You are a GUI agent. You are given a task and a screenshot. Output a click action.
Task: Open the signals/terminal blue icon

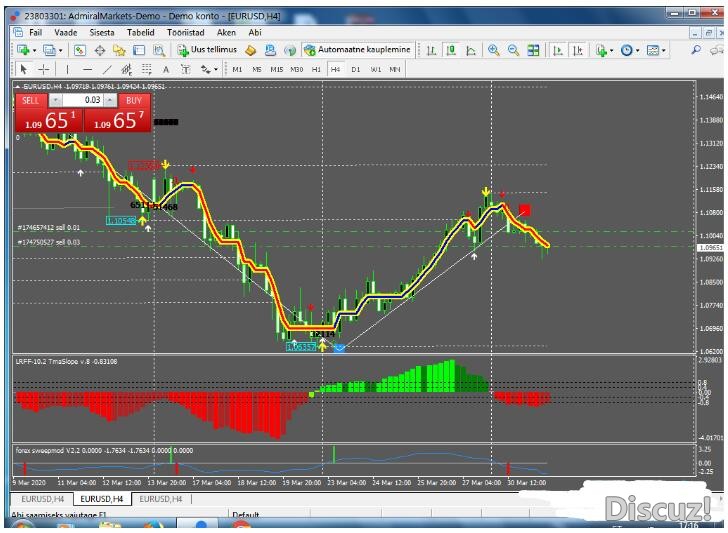(x=270, y=50)
